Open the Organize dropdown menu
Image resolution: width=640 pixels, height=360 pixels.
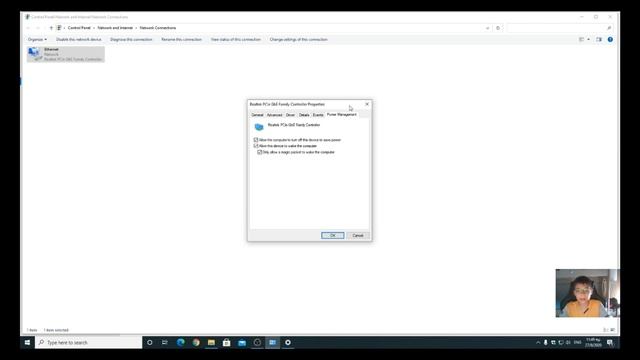tap(37, 40)
